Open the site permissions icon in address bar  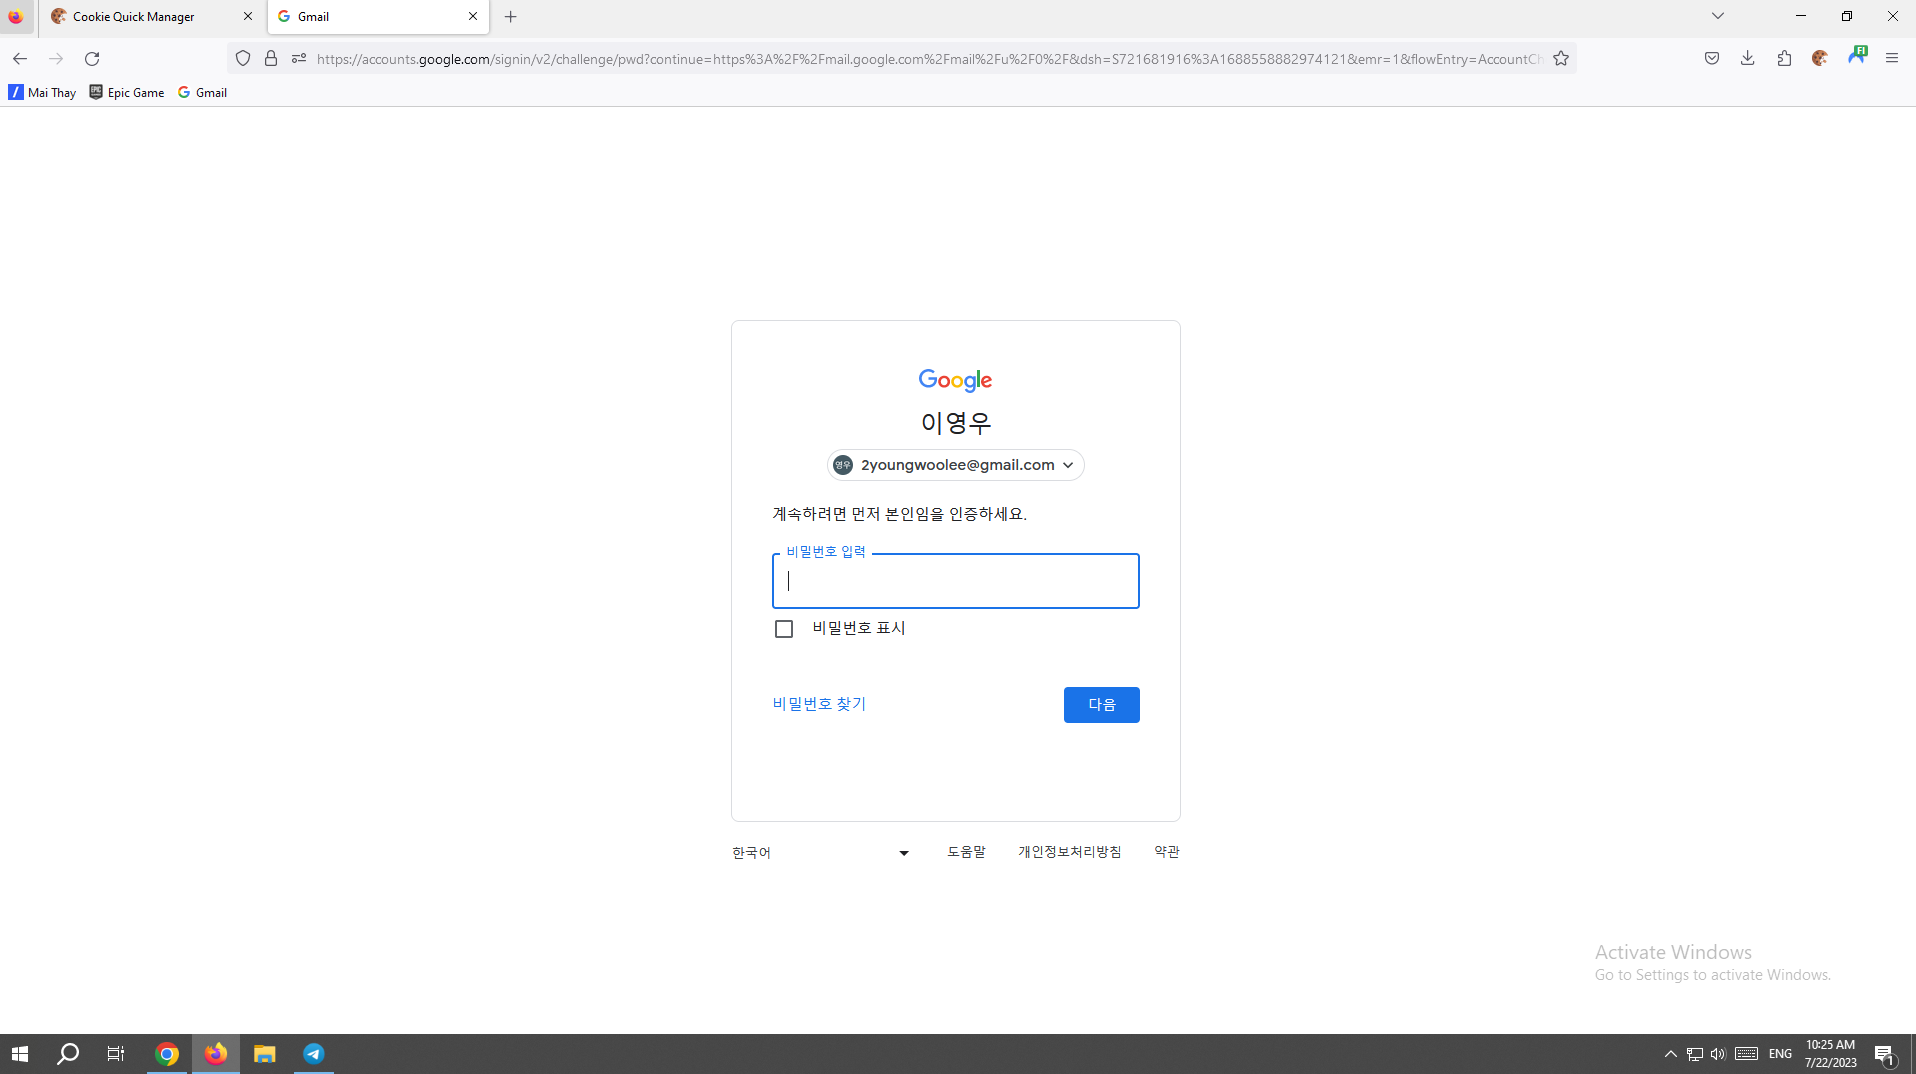pyautogui.click(x=299, y=58)
